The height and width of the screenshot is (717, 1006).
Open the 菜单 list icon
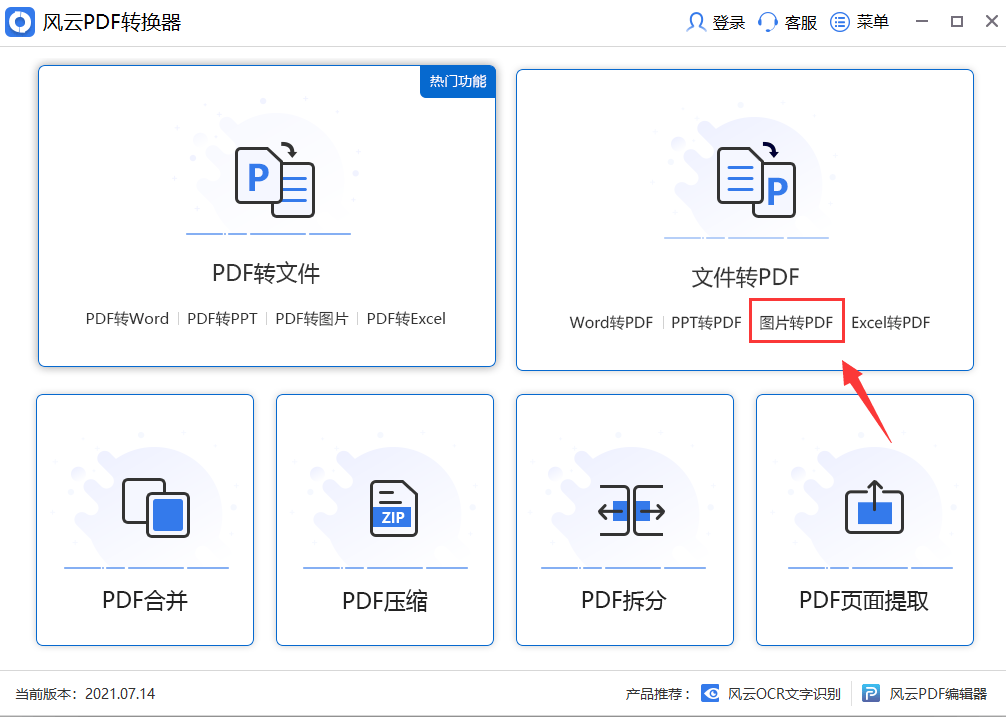tap(840, 22)
